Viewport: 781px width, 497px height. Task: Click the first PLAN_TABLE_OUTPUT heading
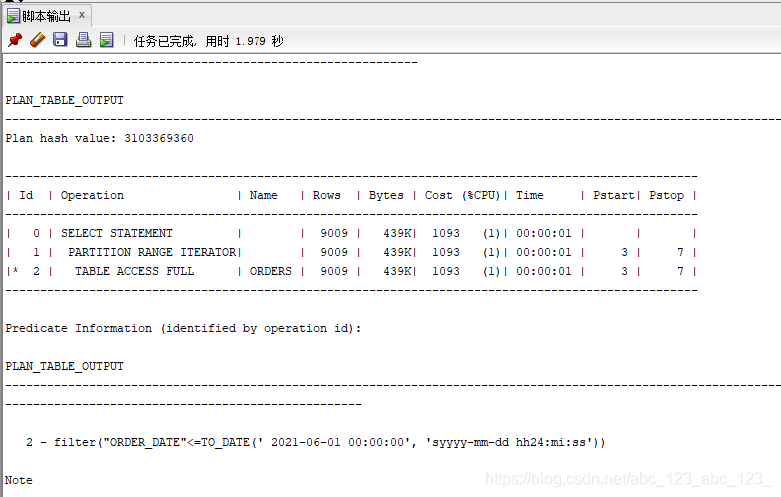[x=64, y=100]
